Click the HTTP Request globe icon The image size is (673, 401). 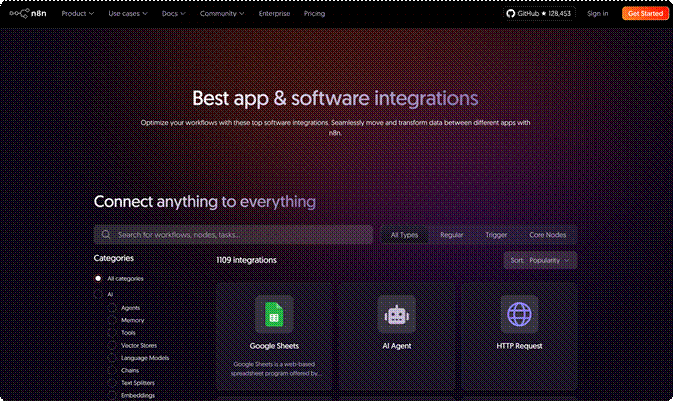tap(519, 315)
